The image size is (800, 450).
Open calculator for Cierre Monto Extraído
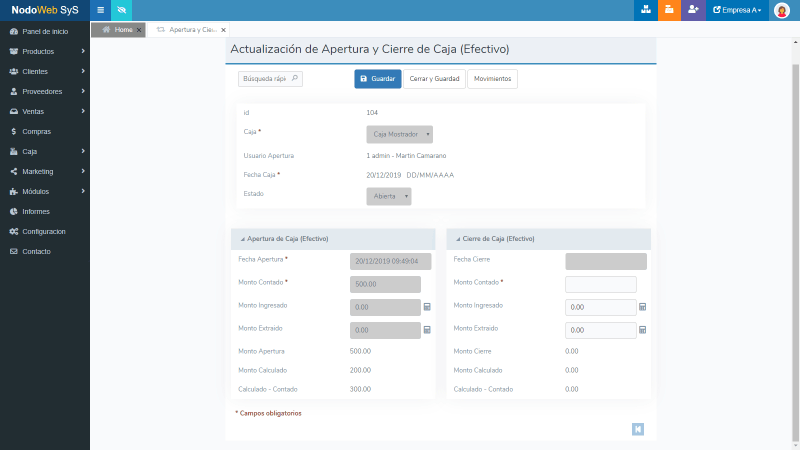tap(643, 329)
